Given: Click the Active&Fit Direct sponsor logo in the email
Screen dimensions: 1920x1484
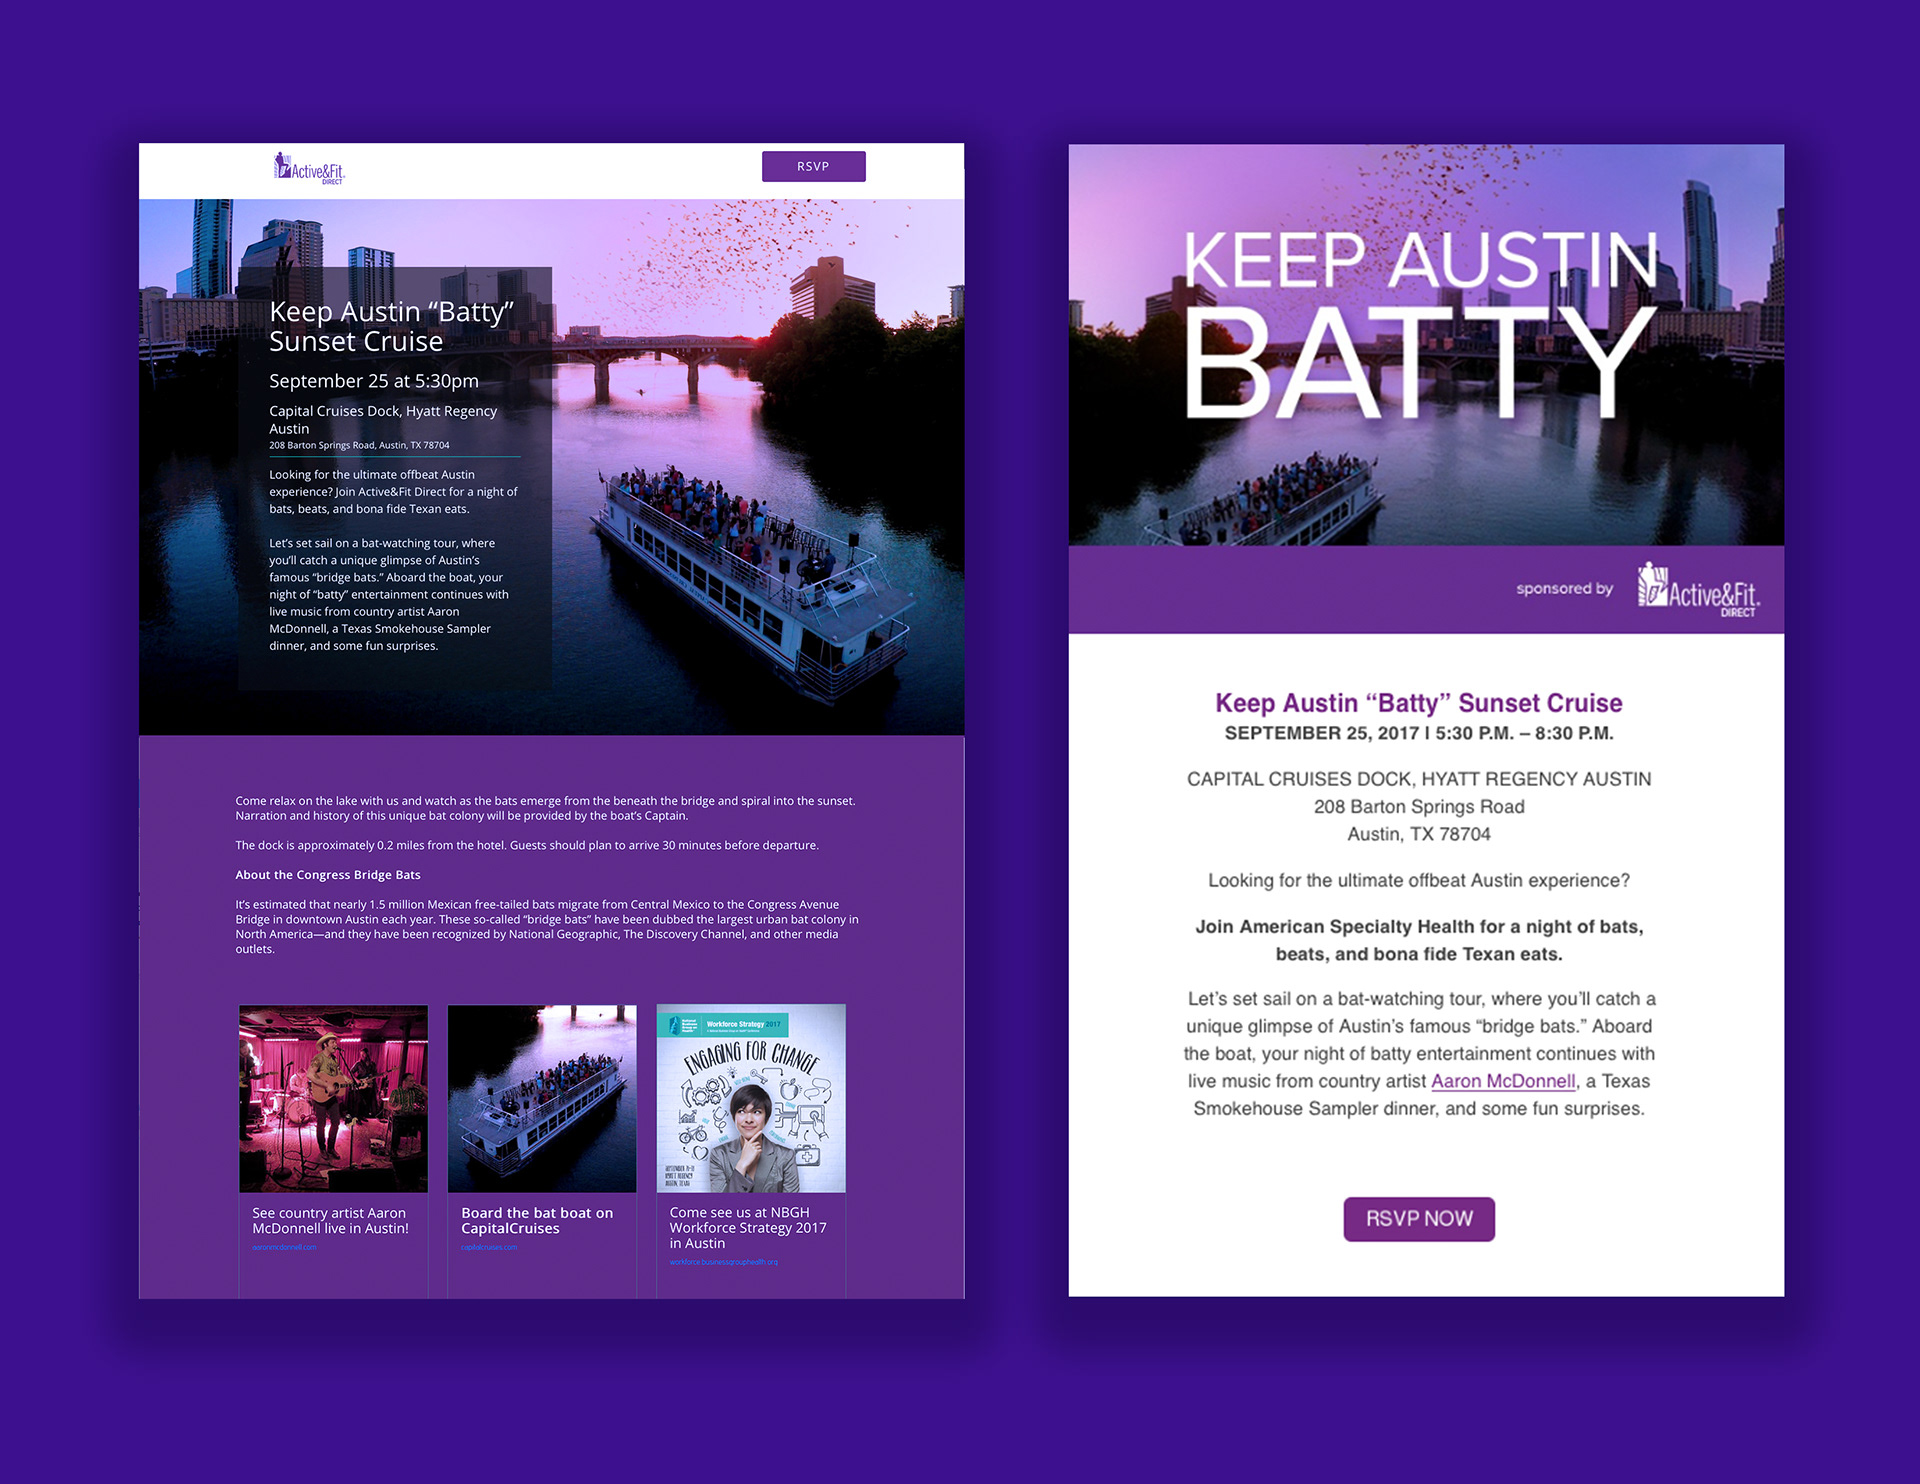Looking at the screenshot, I should 1698,591.
